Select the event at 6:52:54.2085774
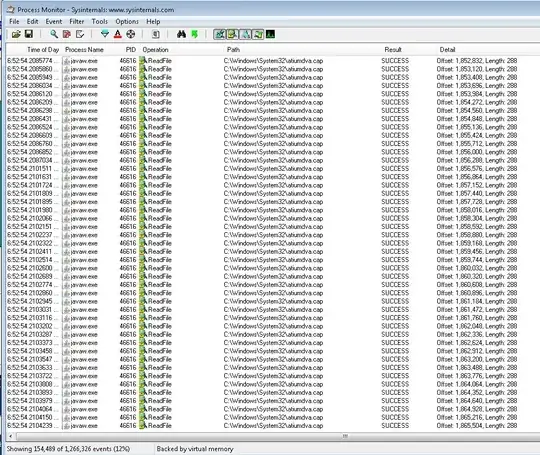540x455 pixels. (x=273, y=61)
